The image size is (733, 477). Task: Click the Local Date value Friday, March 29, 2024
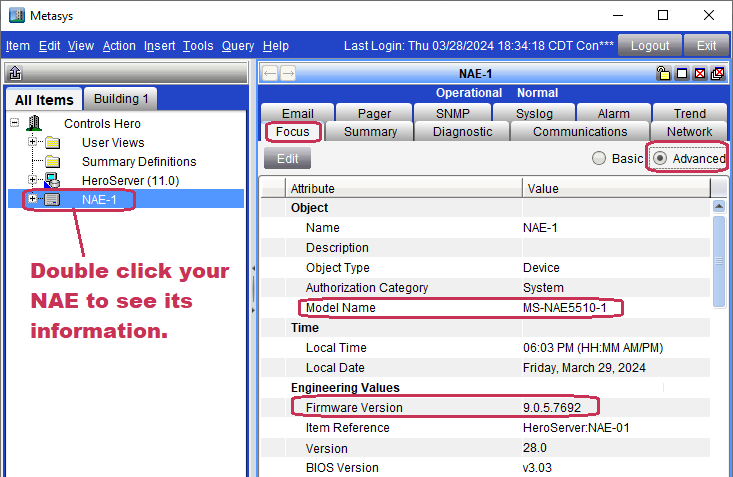point(584,368)
